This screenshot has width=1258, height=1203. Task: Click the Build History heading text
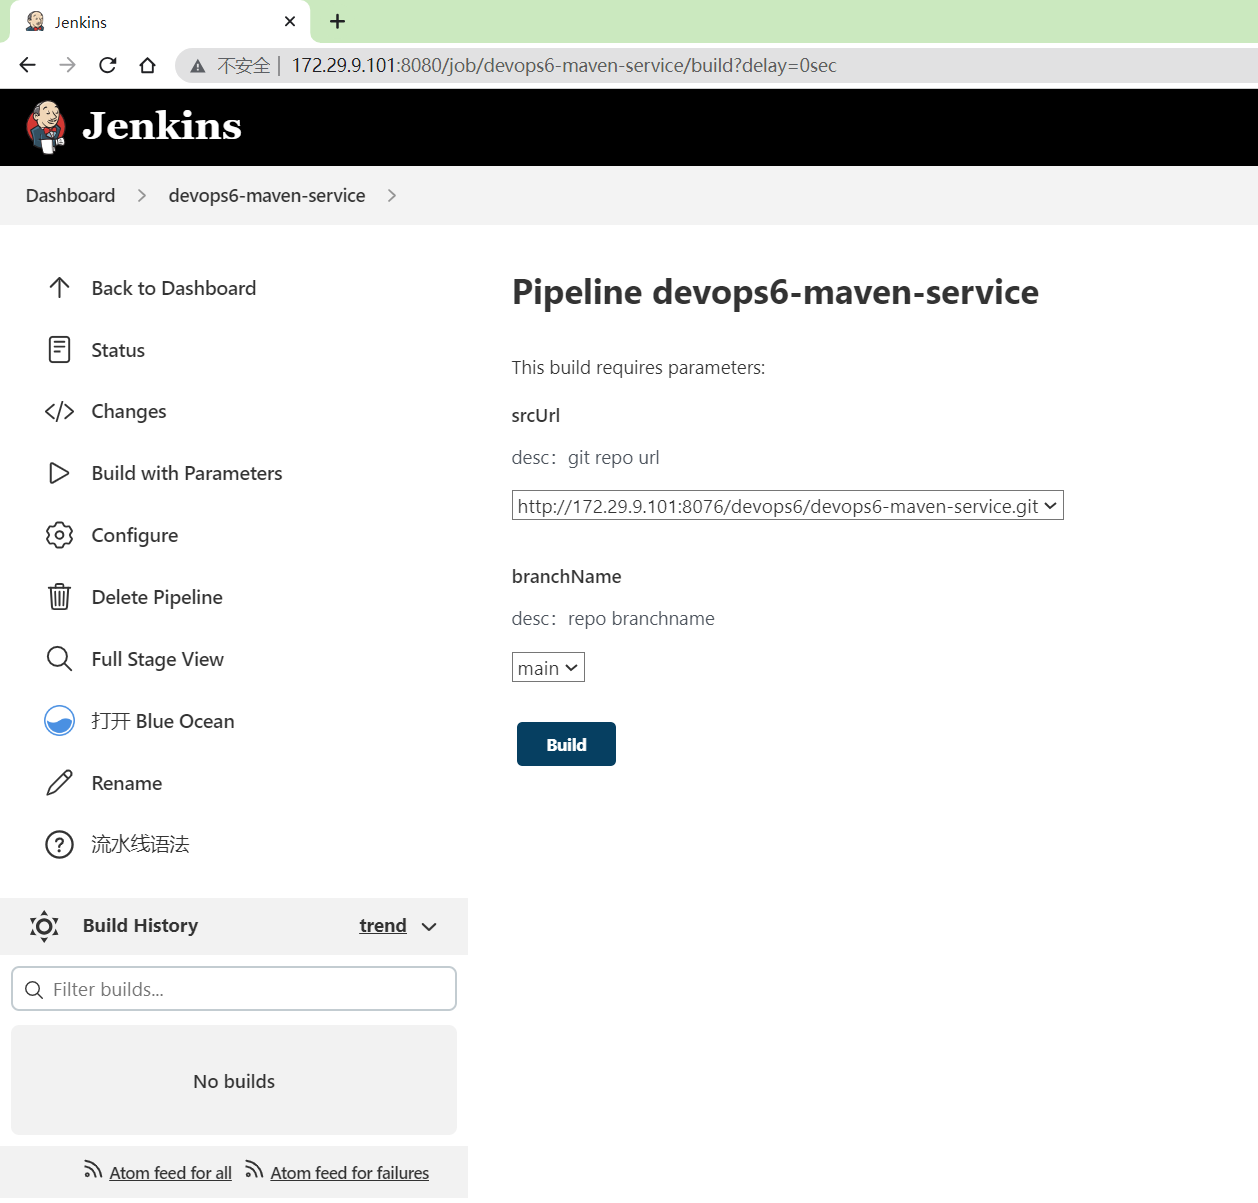[x=141, y=926]
